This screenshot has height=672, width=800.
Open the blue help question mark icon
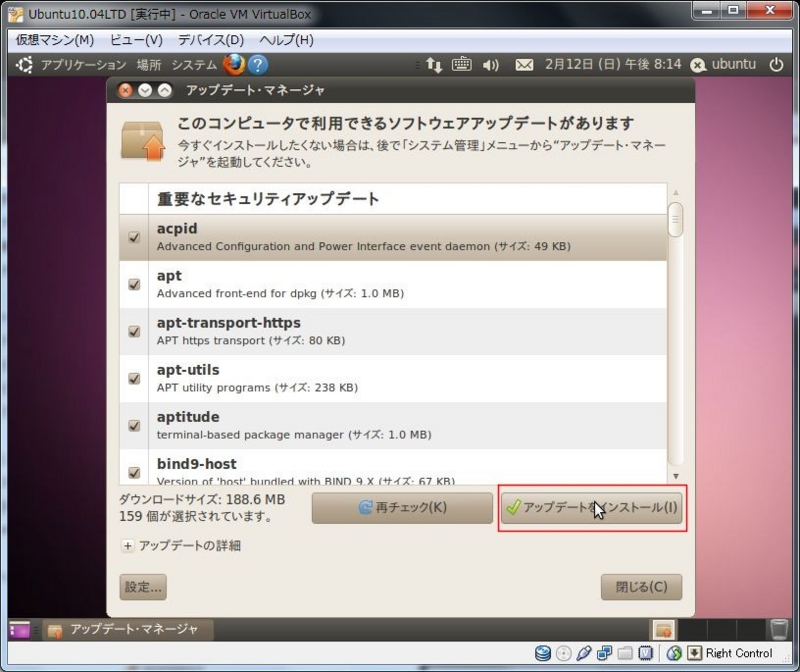point(258,65)
